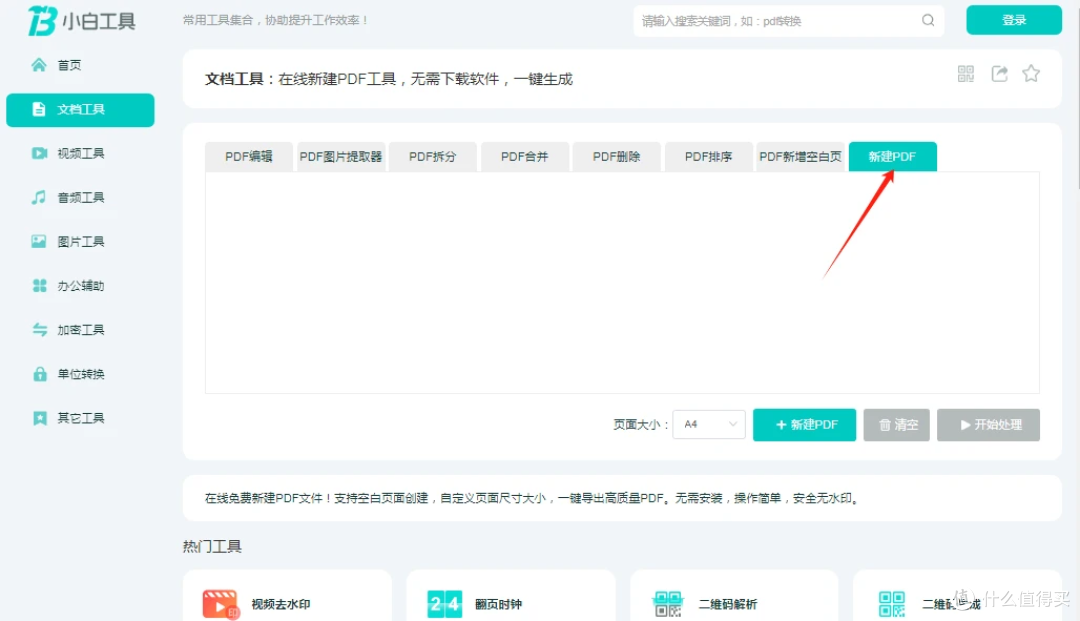The image size is (1080, 621).
Task: Open the 其它工具 bookmark icon
Action: coord(39,418)
